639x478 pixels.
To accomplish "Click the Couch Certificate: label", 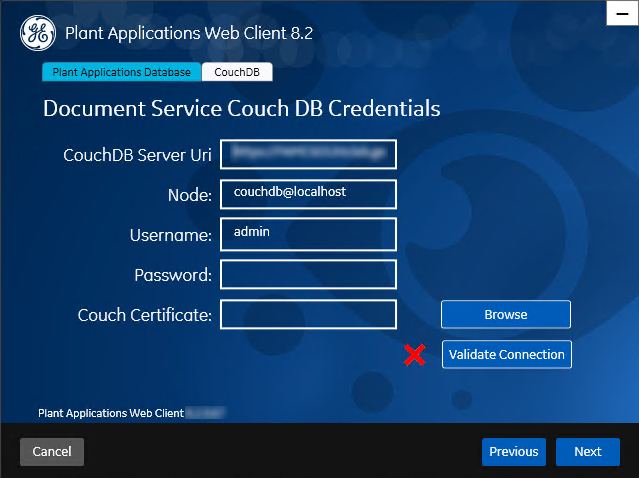I will pyautogui.click(x=145, y=315).
